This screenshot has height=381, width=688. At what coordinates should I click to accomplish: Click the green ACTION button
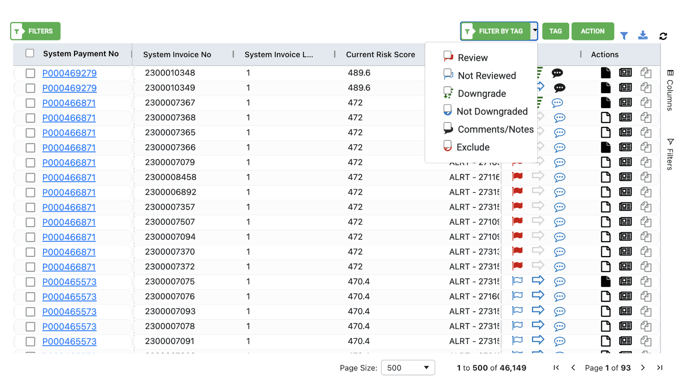point(592,31)
